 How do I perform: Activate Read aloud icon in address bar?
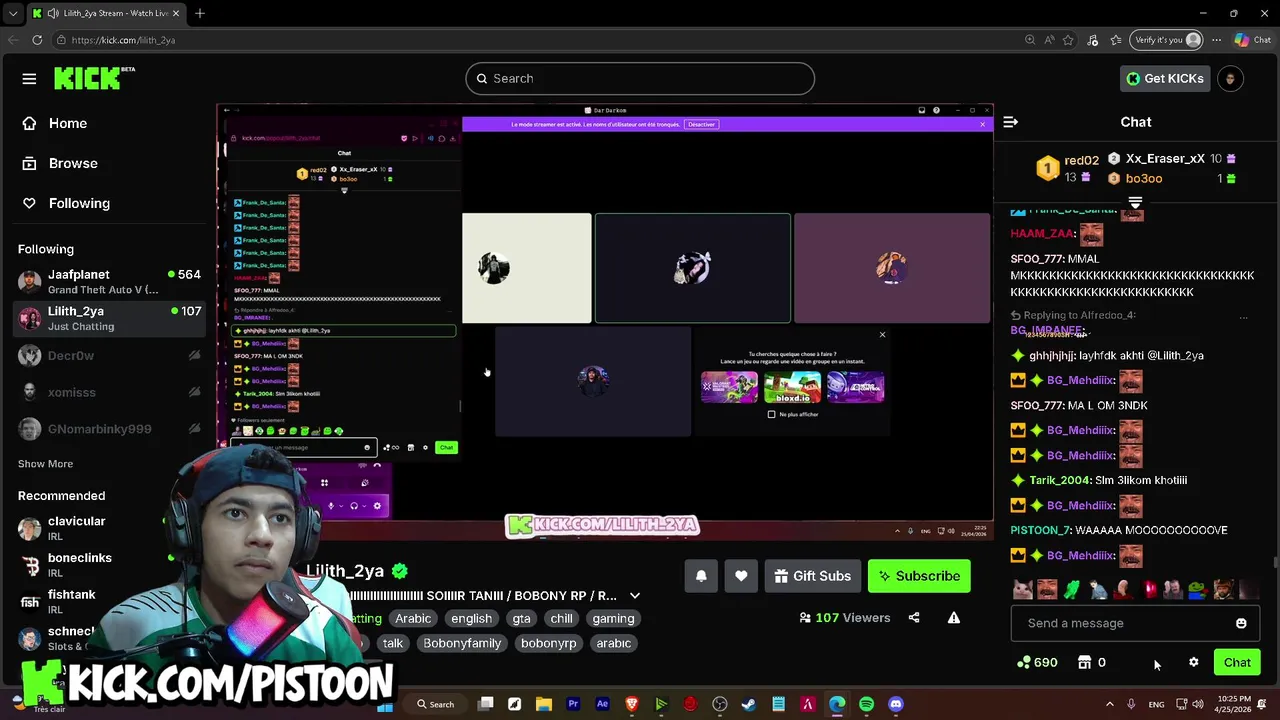click(1049, 40)
